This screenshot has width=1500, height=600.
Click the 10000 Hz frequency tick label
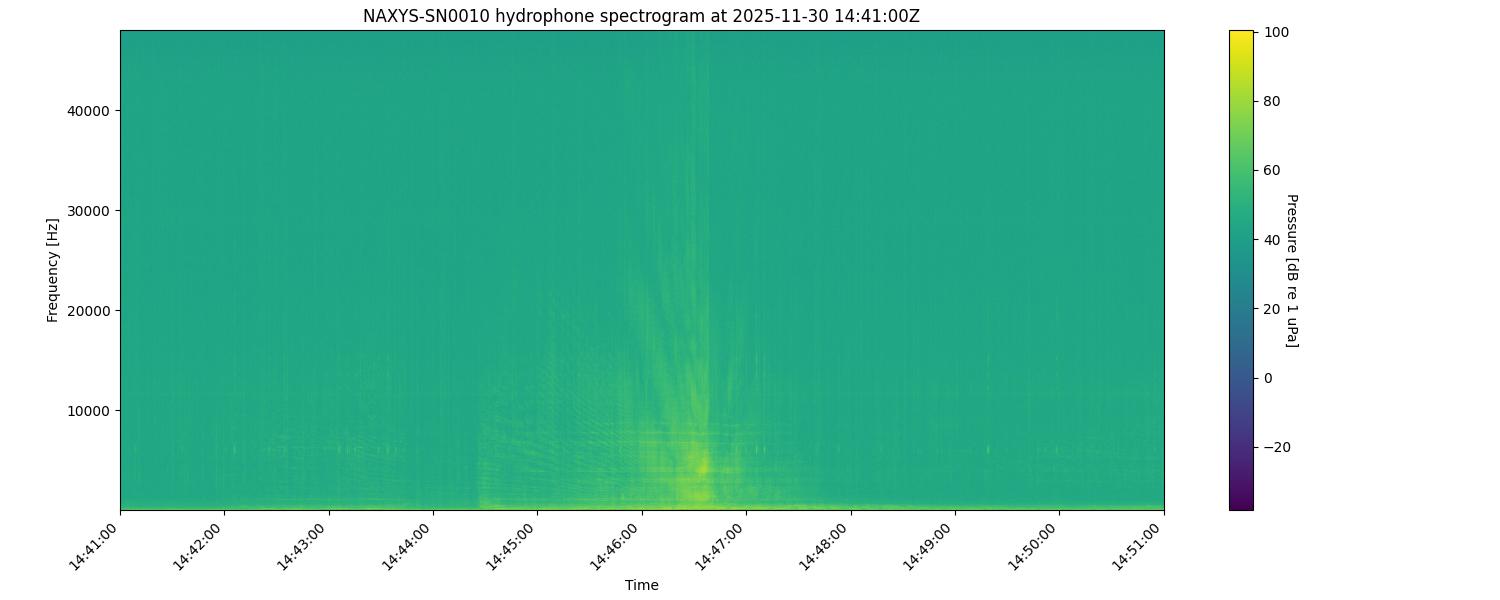(x=87, y=411)
